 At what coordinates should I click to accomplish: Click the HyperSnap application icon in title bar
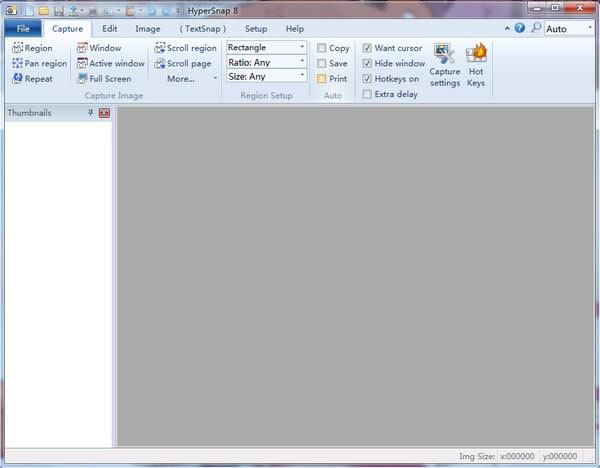pos(11,10)
